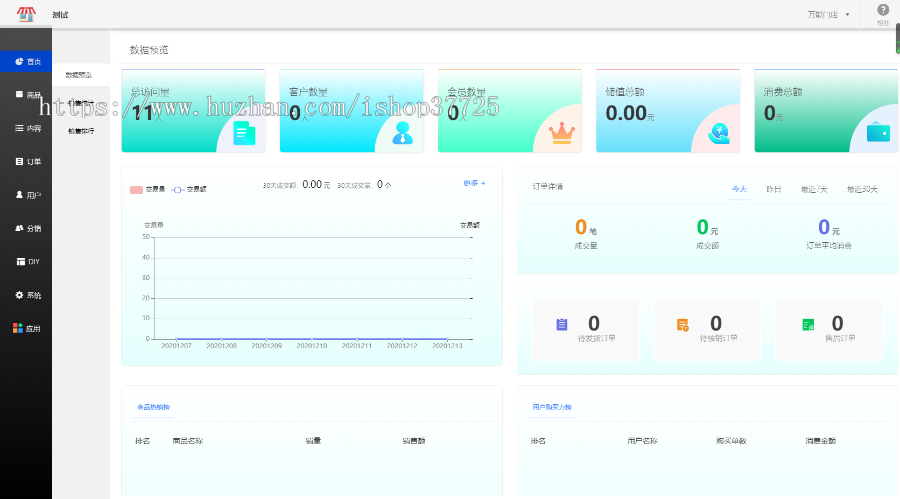Click the page vertical scrollbar

point(896,40)
